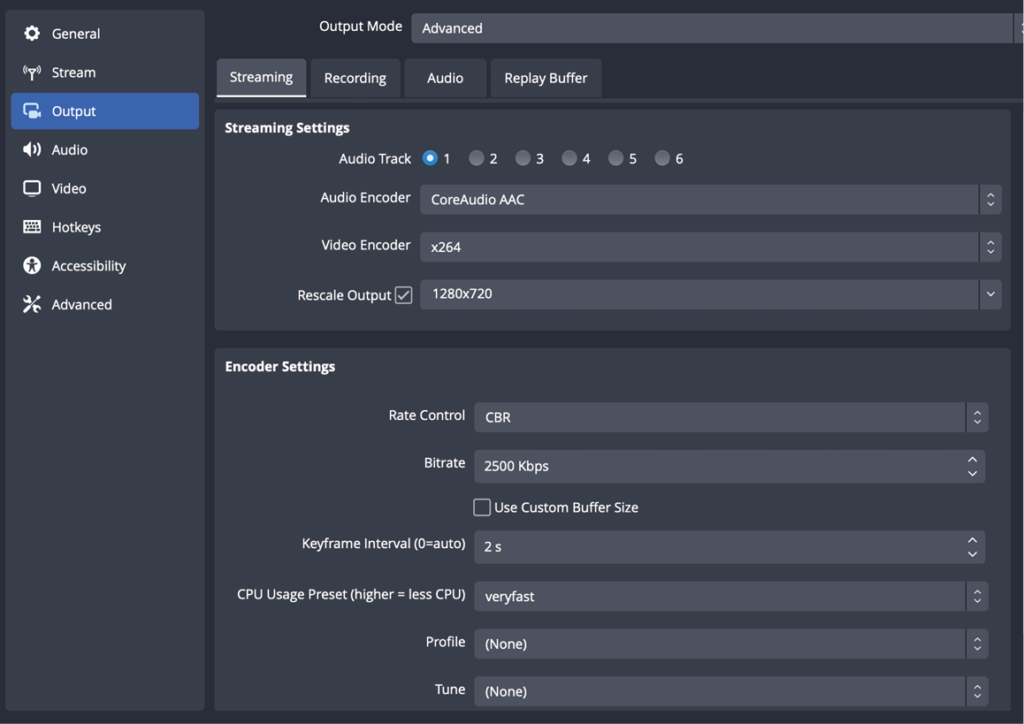The image size is (1024, 724).
Task: Open the CPU Usage Preset dropdown
Action: pos(730,596)
